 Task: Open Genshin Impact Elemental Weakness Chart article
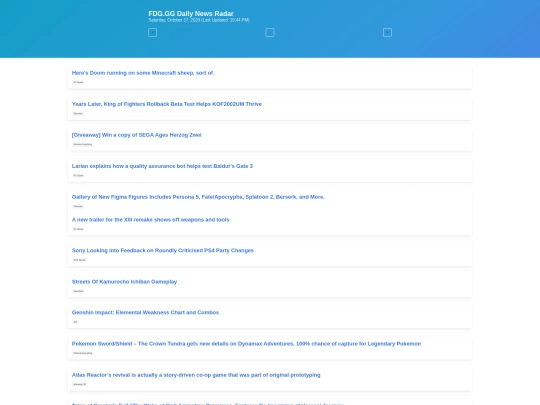pyautogui.click(x=145, y=312)
